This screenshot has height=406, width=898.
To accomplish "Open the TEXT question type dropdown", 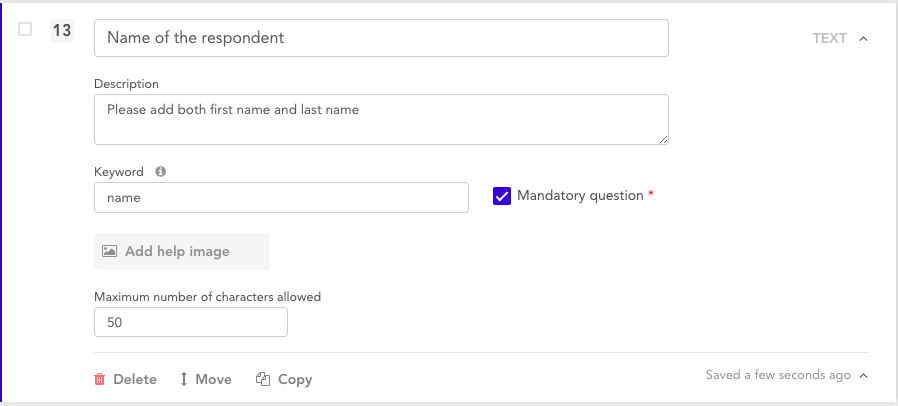I will [x=829, y=39].
